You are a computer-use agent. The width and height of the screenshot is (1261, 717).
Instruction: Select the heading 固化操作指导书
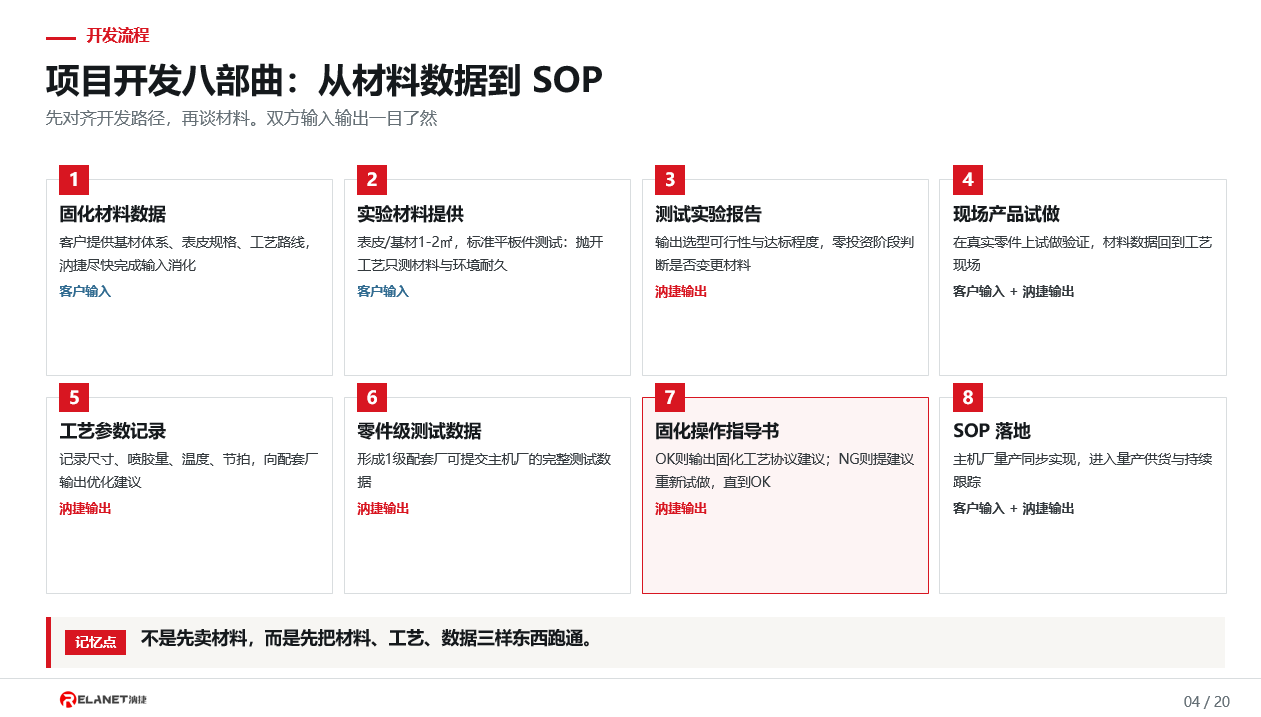point(718,431)
